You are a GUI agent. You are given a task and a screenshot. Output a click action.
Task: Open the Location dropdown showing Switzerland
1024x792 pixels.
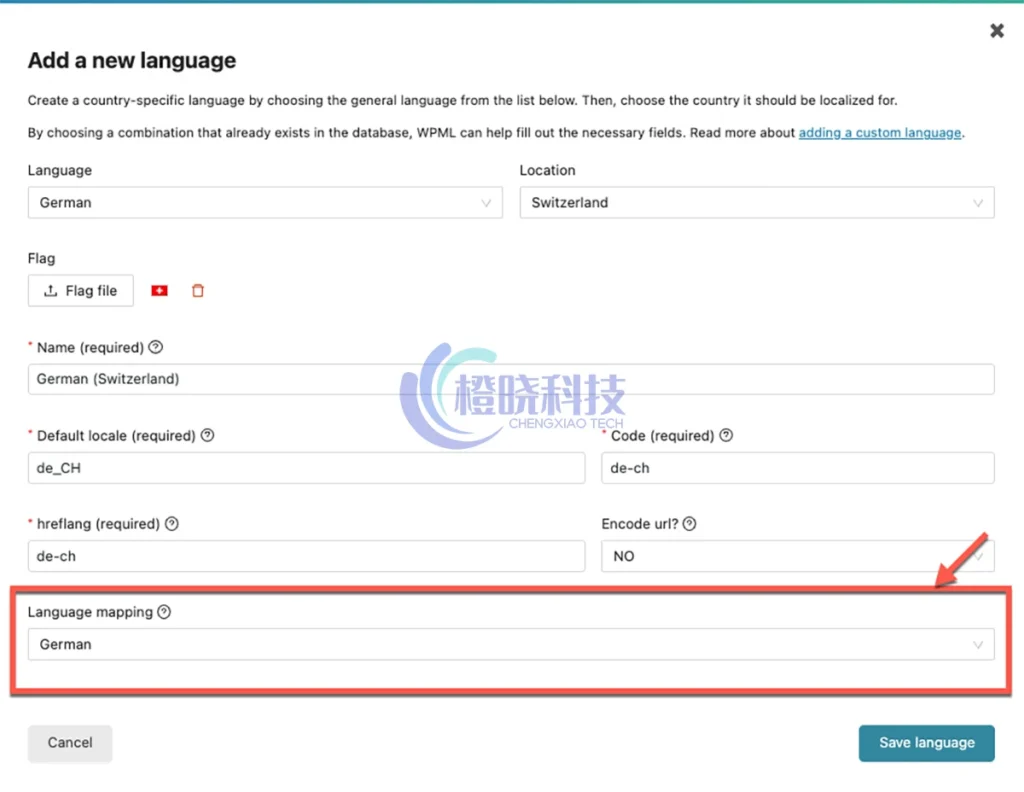(756, 203)
